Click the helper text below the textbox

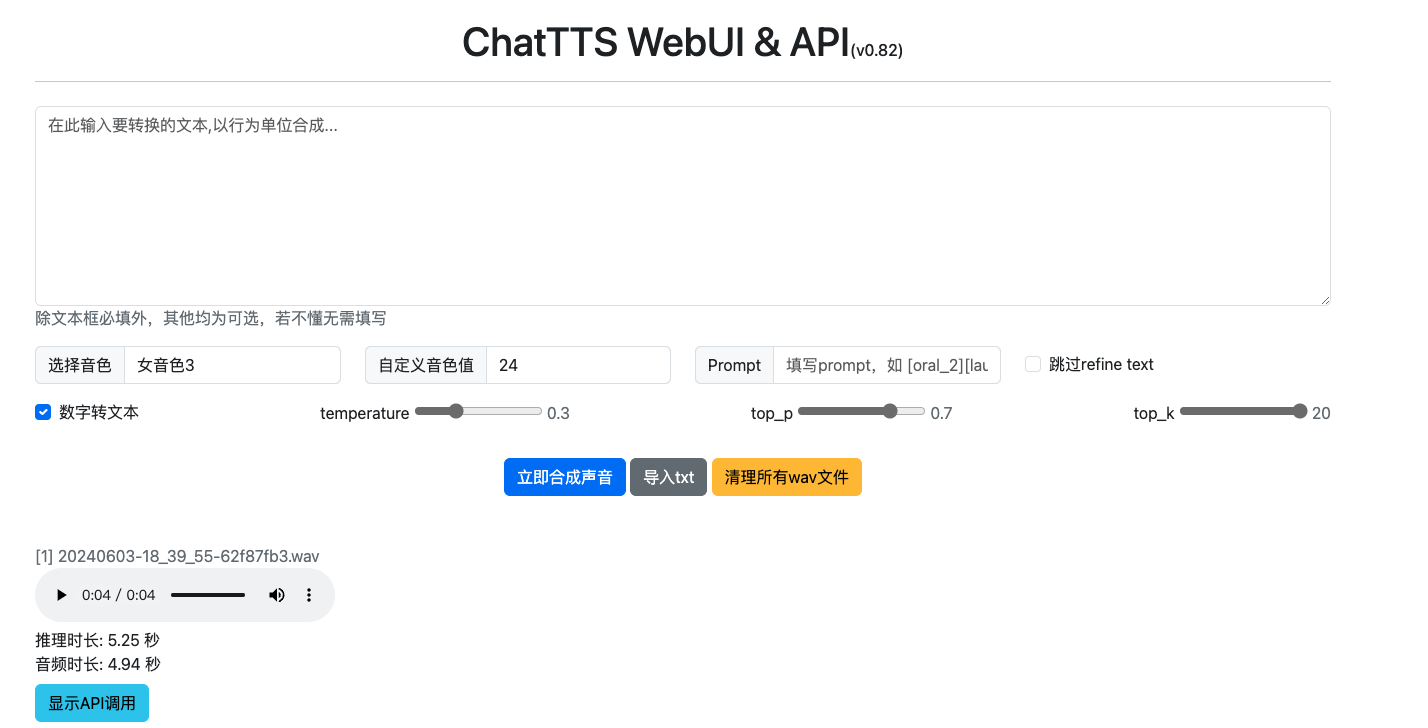tap(211, 318)
